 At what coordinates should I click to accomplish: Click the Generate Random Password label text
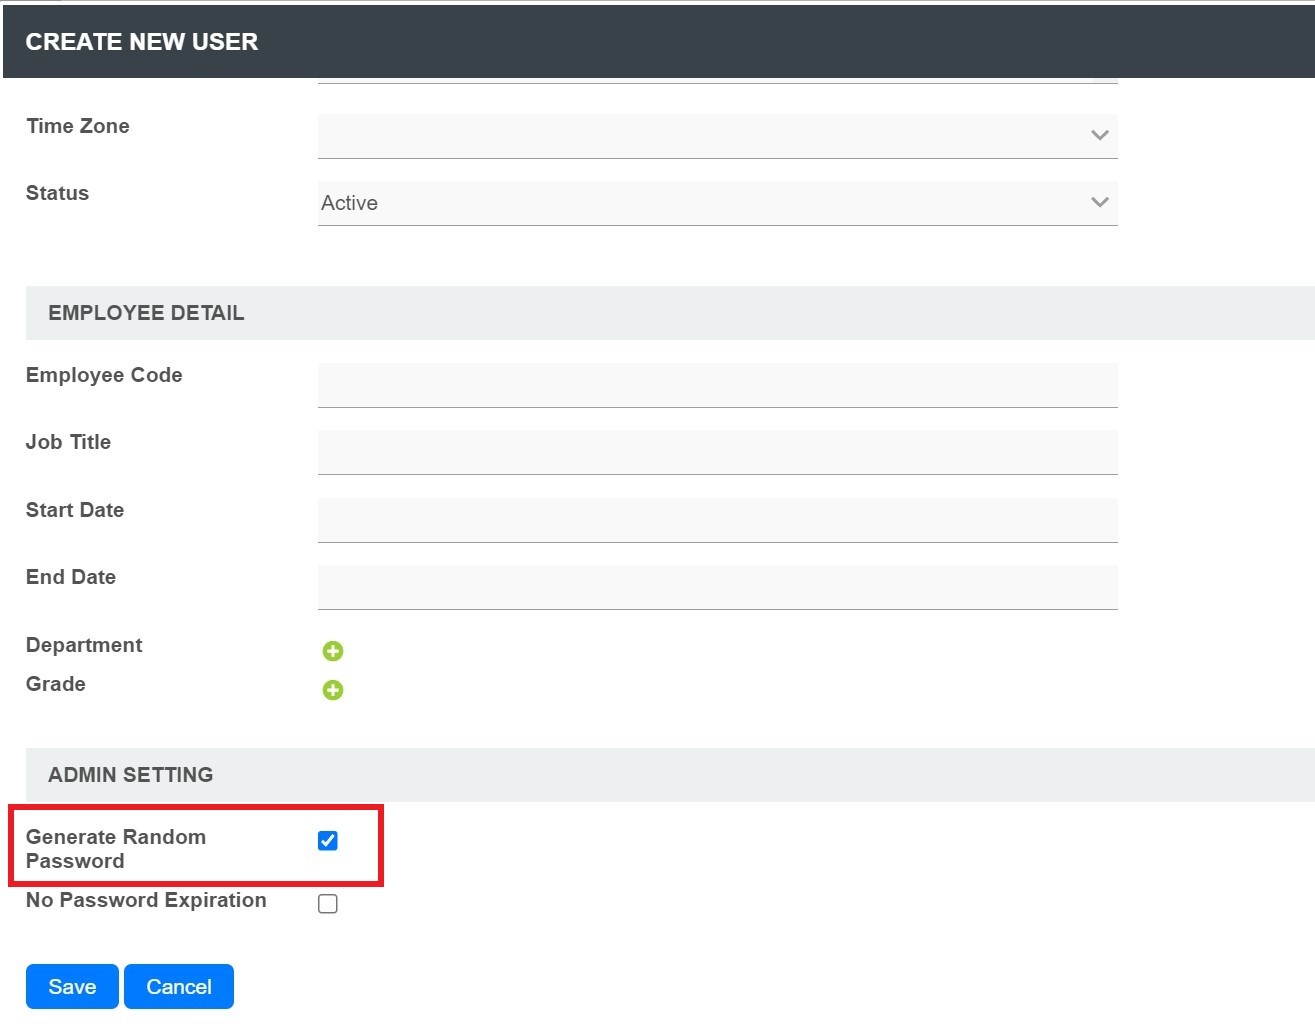[x=116, y=848]
